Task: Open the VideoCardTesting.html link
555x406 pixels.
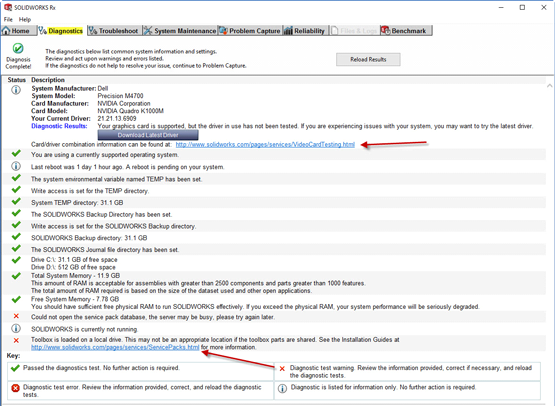Action: click(x=265, y=144)
